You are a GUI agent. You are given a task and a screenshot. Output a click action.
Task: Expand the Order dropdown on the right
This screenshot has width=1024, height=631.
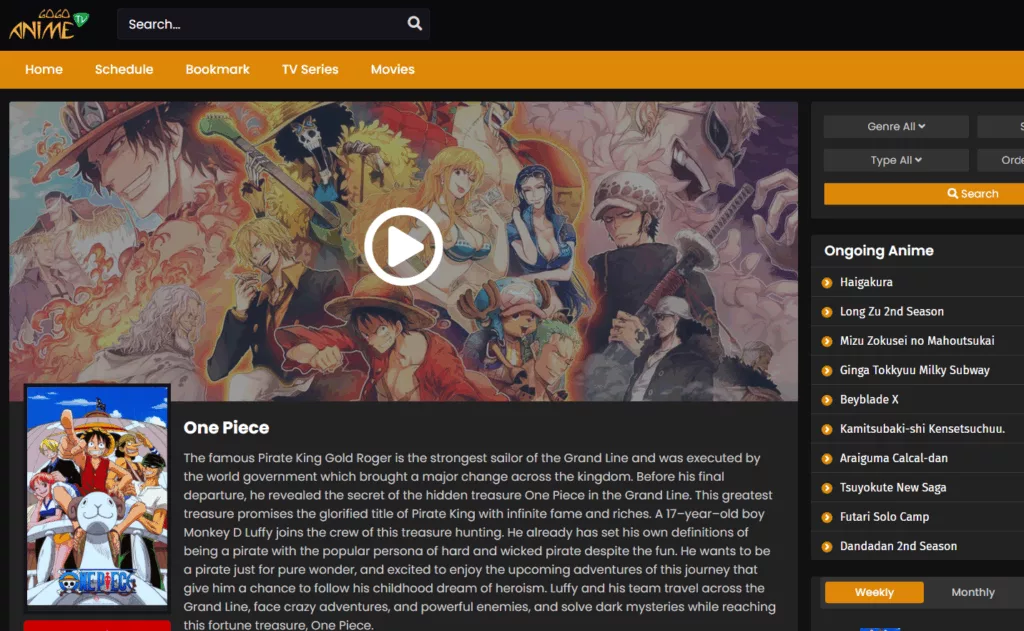[x=1009, y=159]
